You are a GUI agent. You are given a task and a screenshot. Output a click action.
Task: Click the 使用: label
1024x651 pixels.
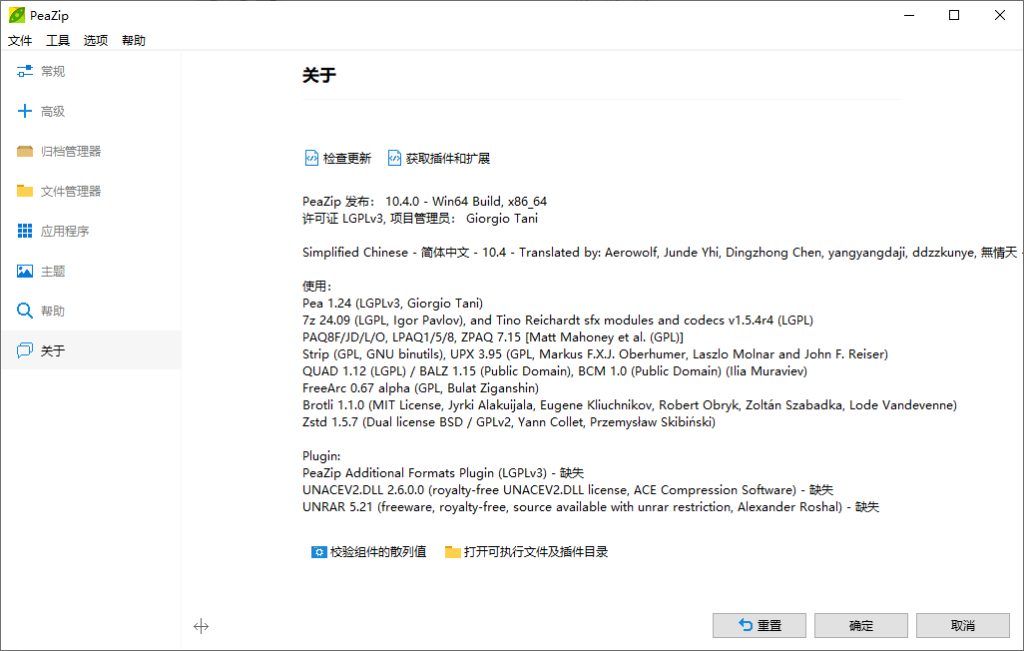tap(317, 286)
